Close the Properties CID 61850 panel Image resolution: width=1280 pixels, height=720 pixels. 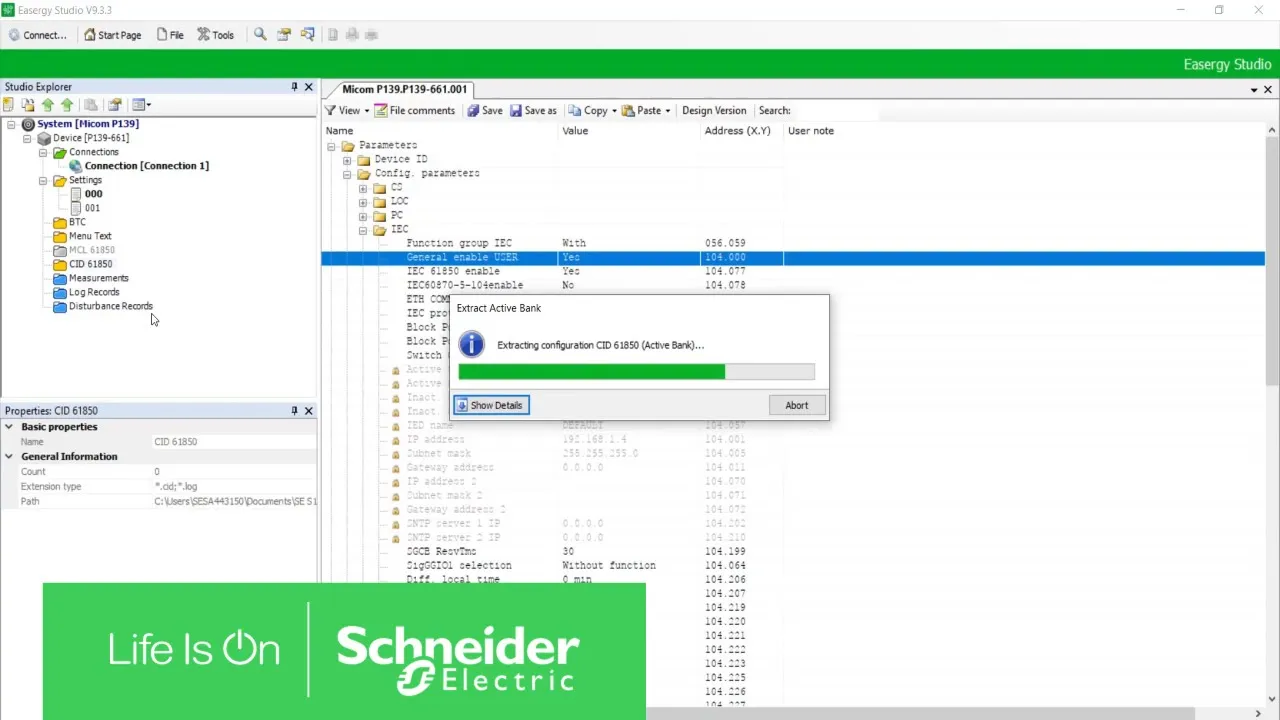pos(308,411)
